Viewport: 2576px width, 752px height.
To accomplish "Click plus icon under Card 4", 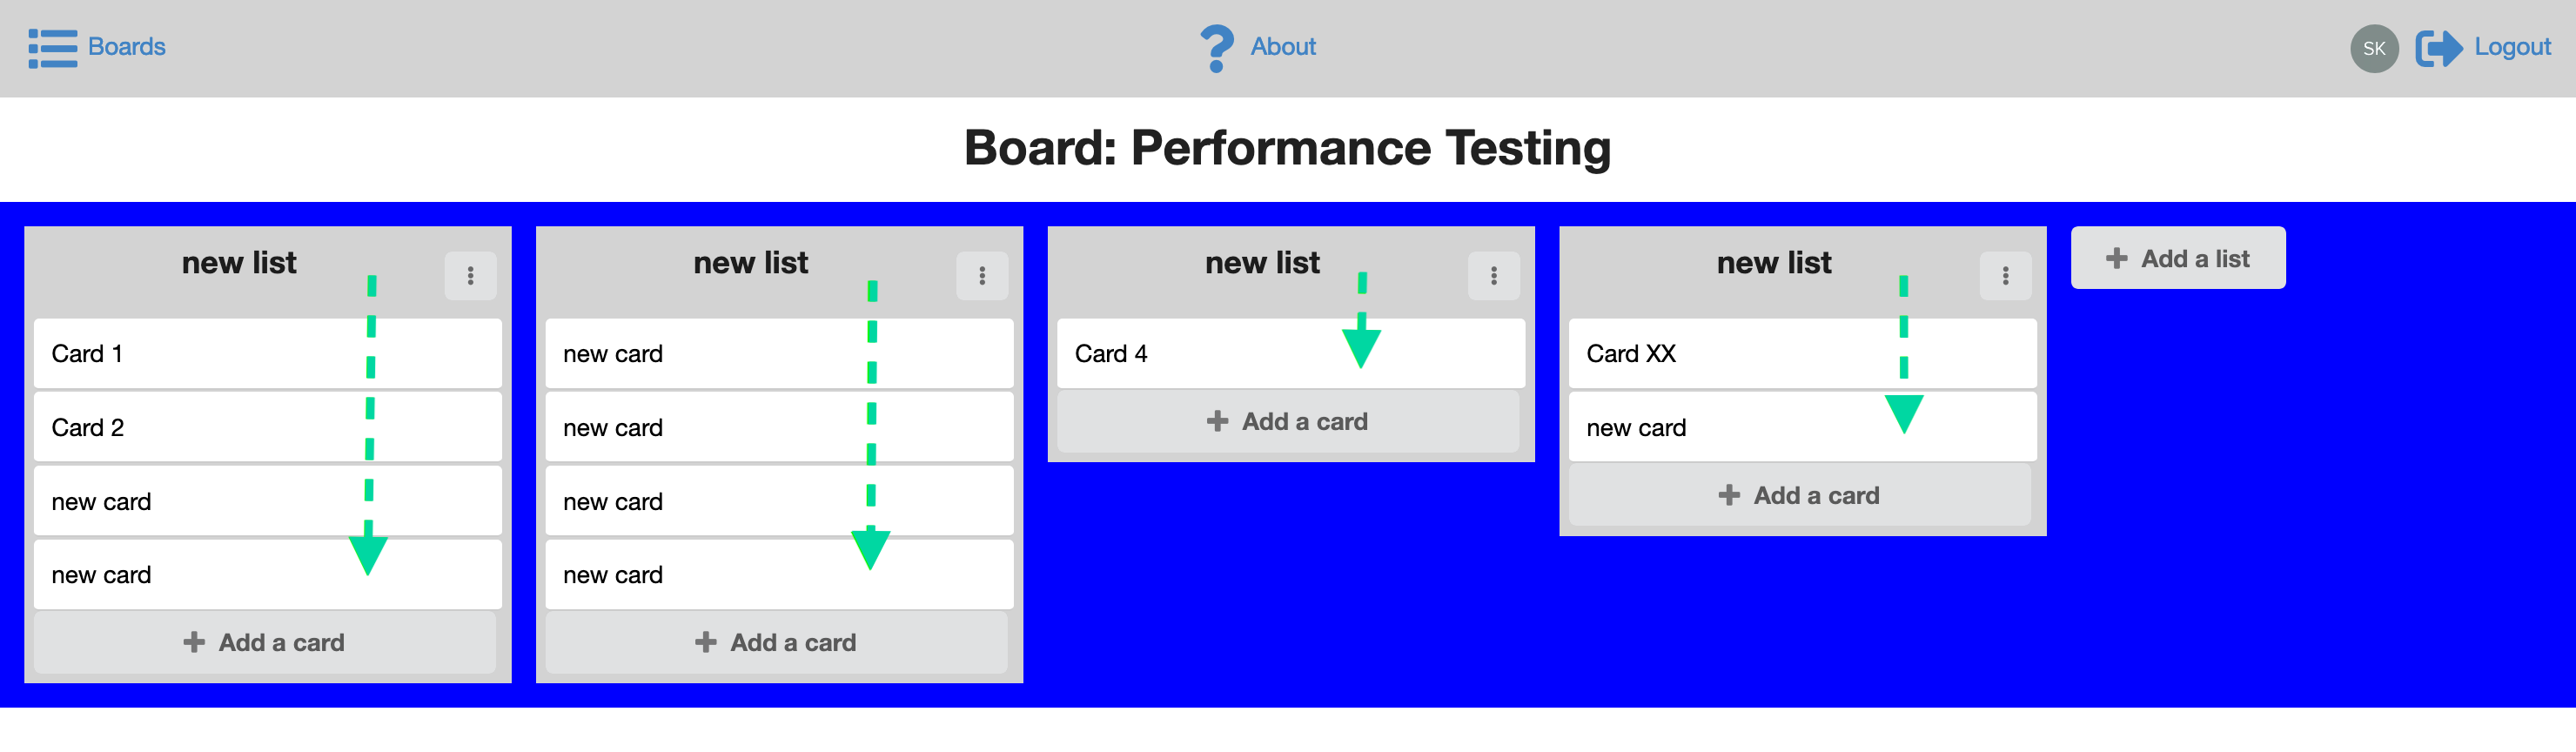I will [1217, 421].
